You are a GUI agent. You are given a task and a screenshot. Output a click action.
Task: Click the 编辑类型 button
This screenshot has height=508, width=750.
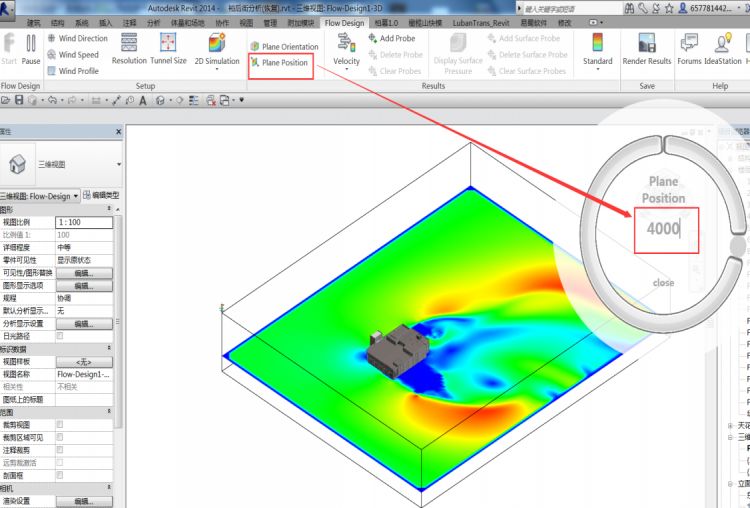point(101,195)
